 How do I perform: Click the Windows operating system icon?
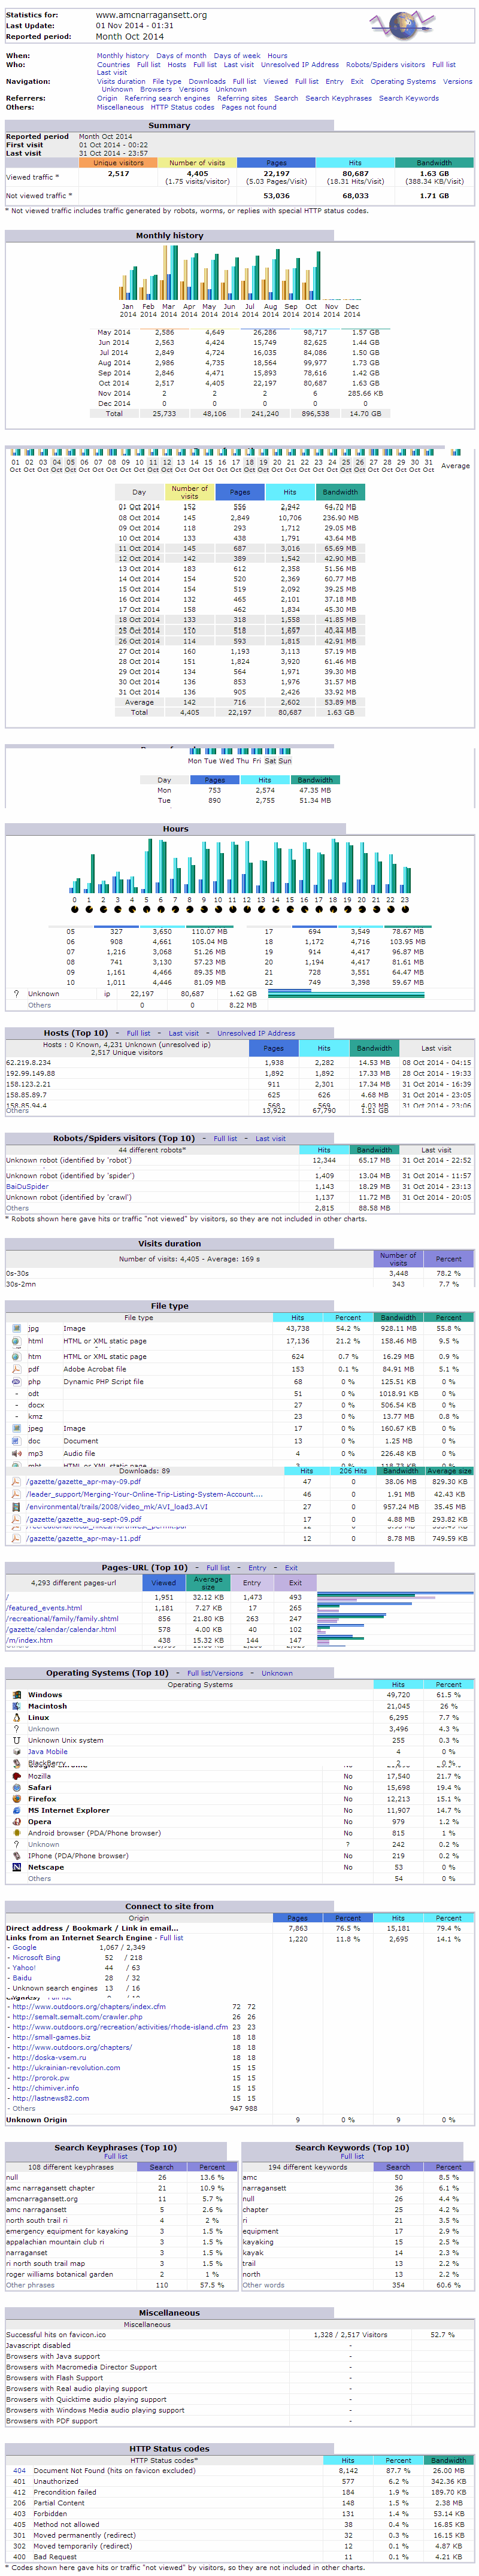click(16, 1695)
